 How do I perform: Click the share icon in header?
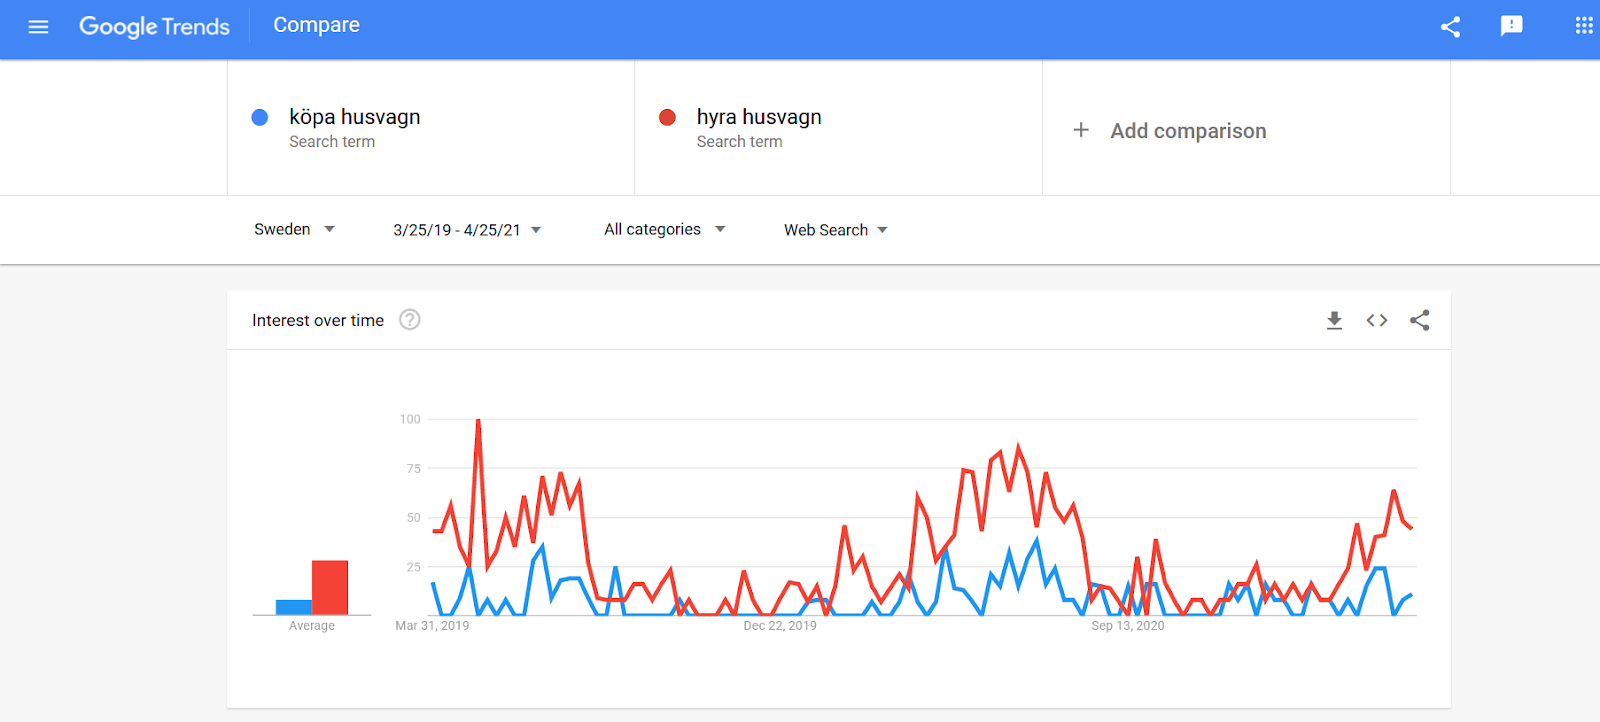pyautogui.click(x=1450, y=27)
